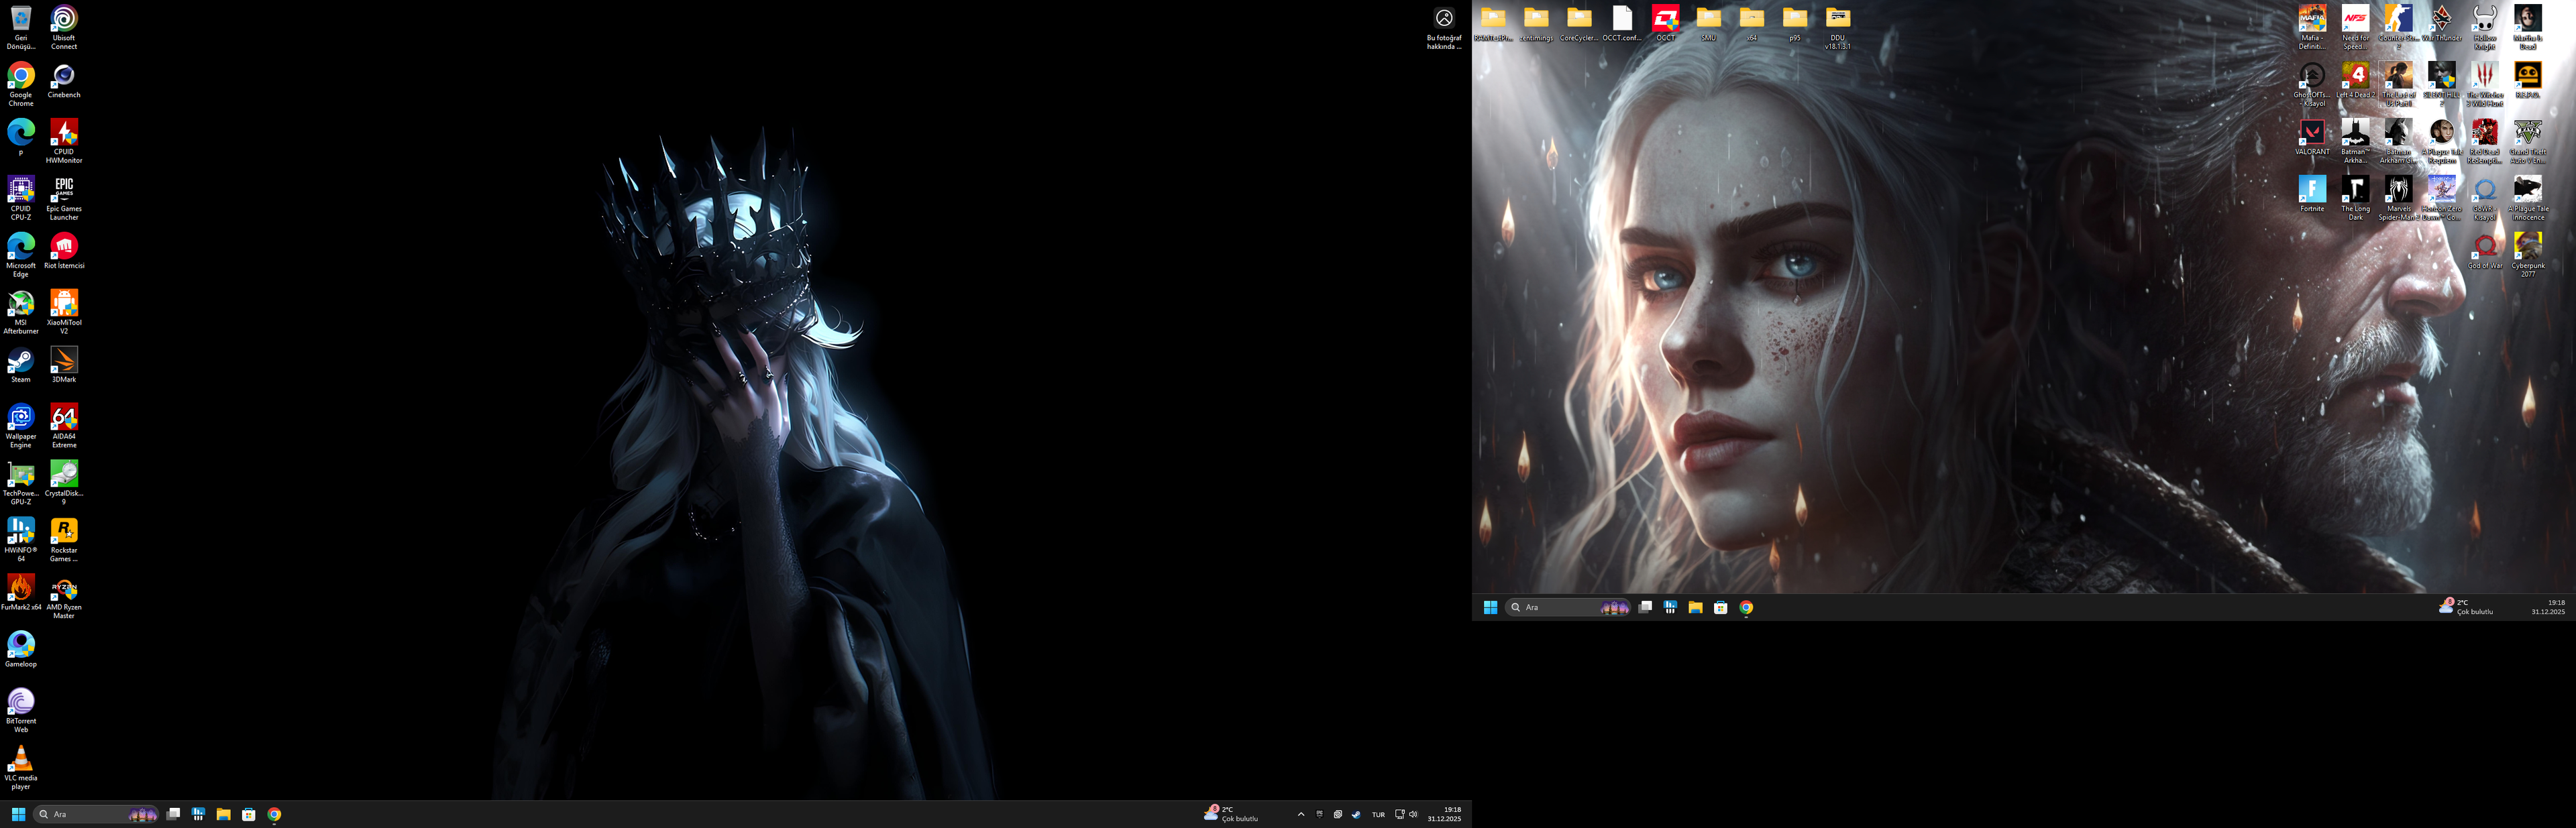2576x828 pixels.
Task: Click the 'Ara' search box on primary taskbar
Action: point(97,814)
